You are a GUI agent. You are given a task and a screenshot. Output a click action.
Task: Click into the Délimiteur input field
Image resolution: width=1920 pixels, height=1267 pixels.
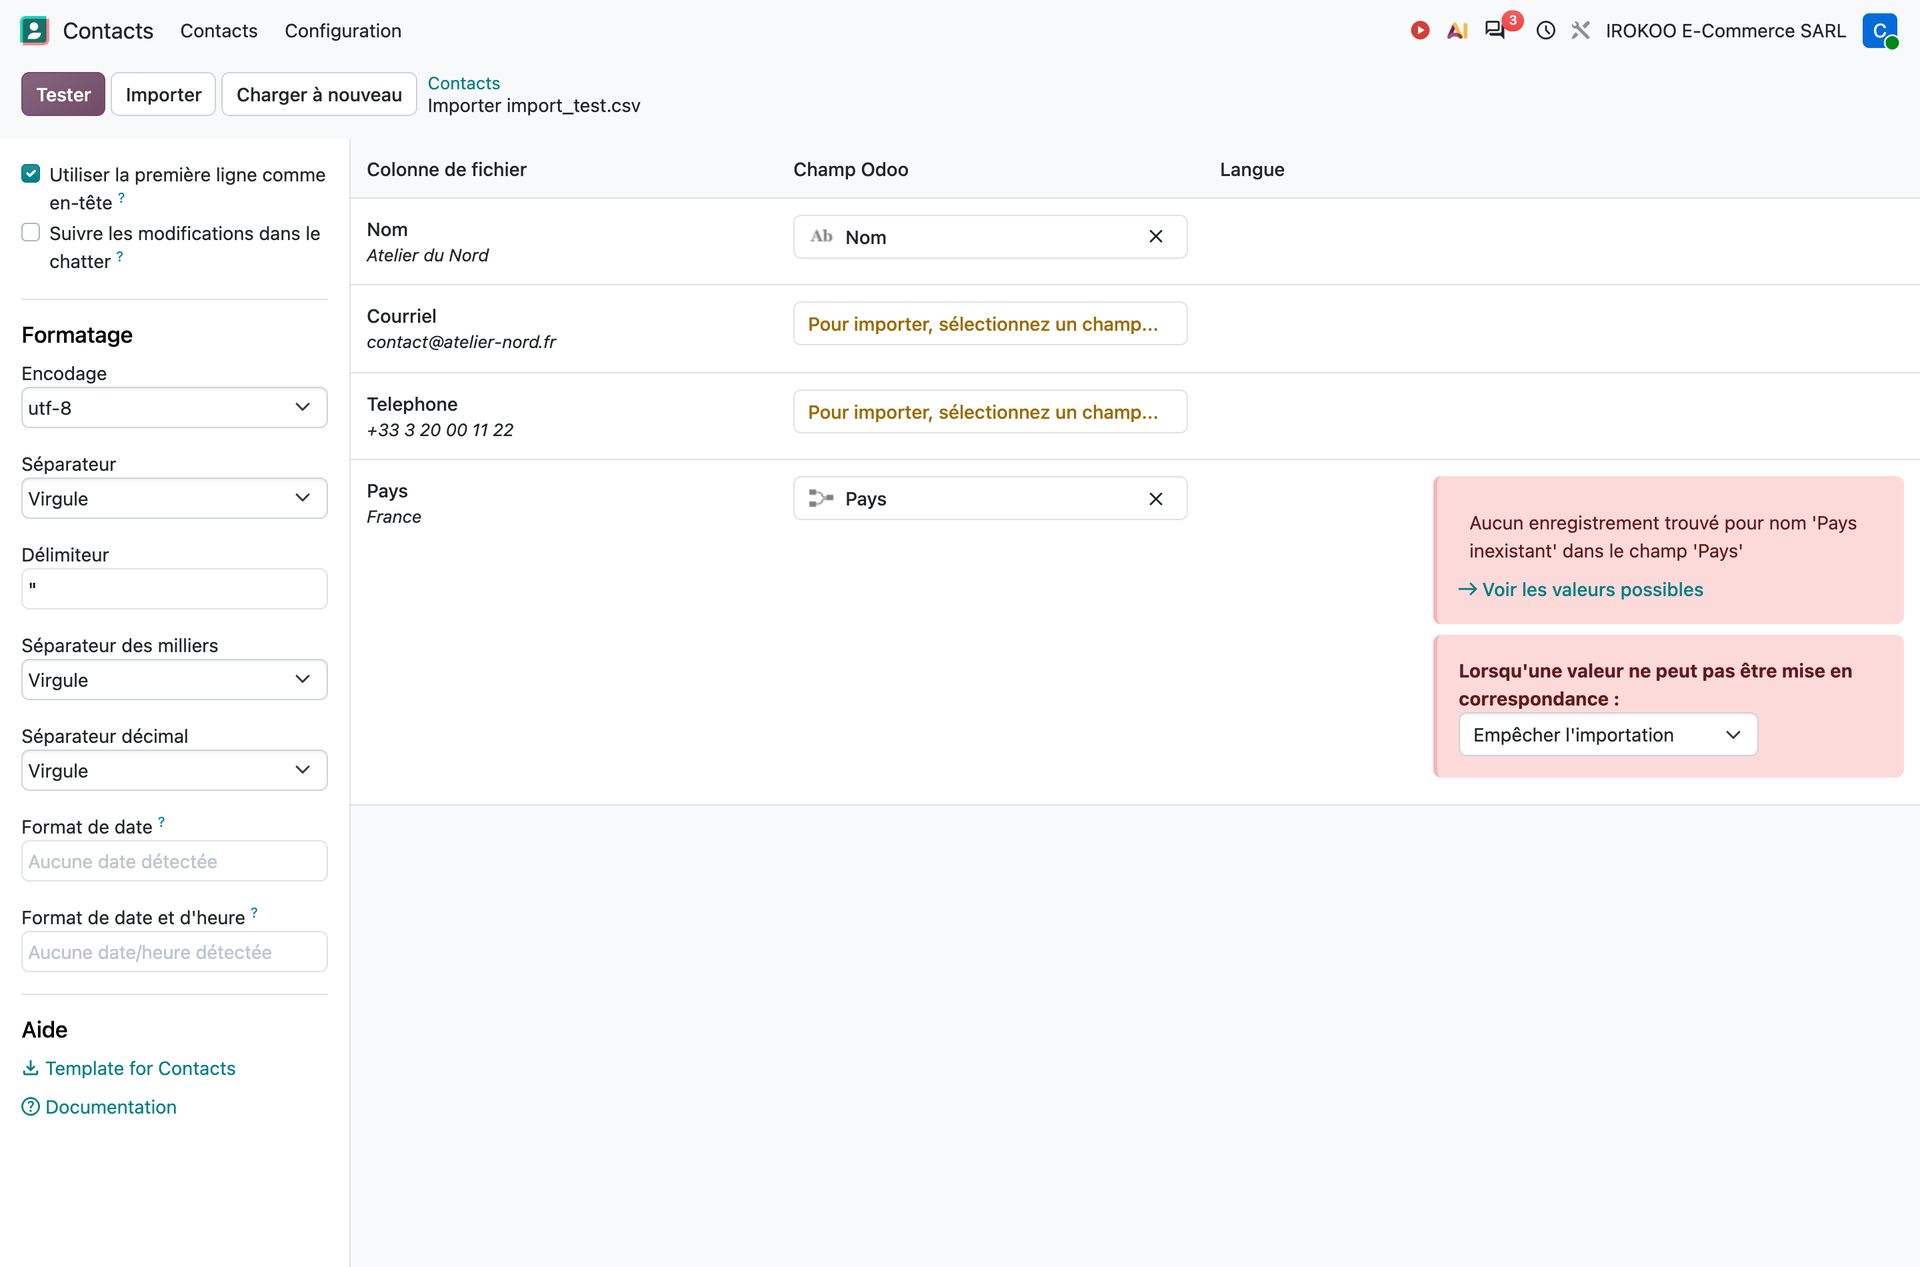click(174, 589)
